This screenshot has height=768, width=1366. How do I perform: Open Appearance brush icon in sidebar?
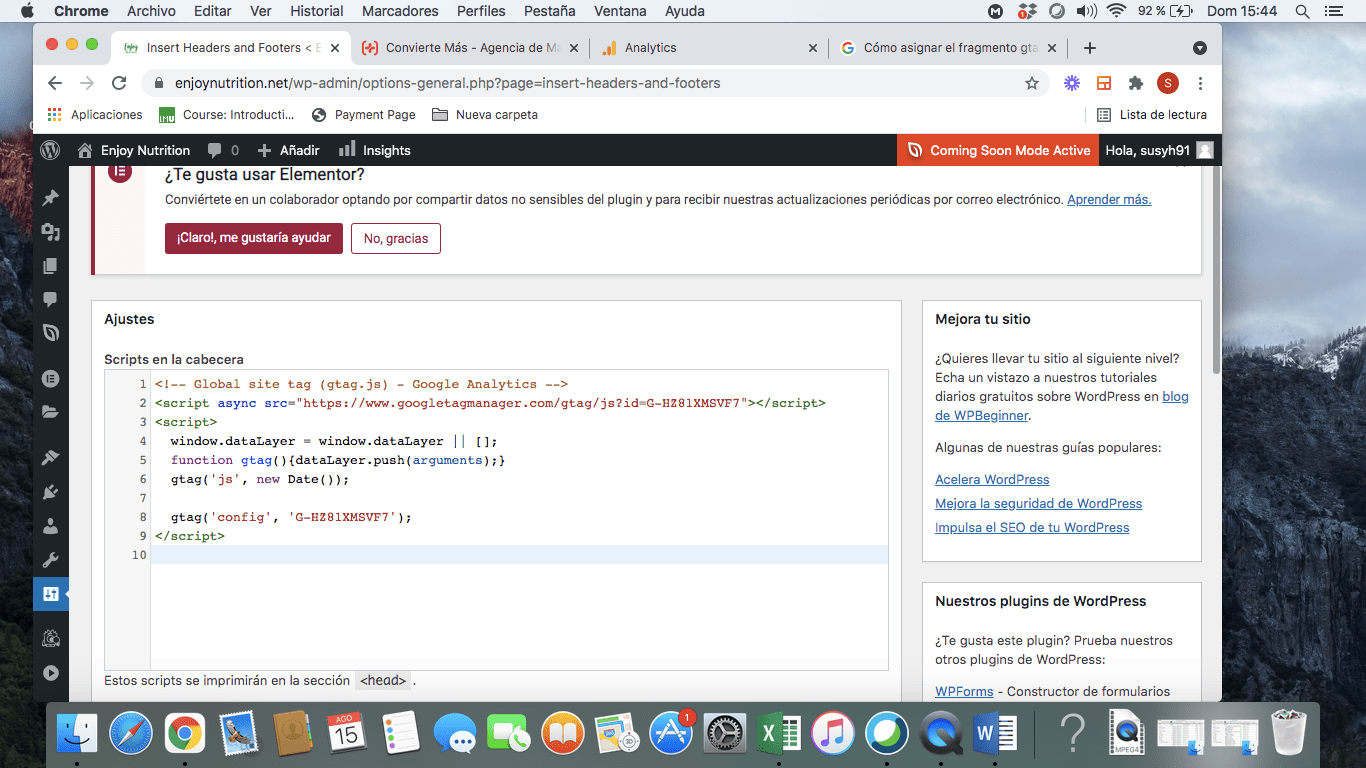(x=50, y=458)
